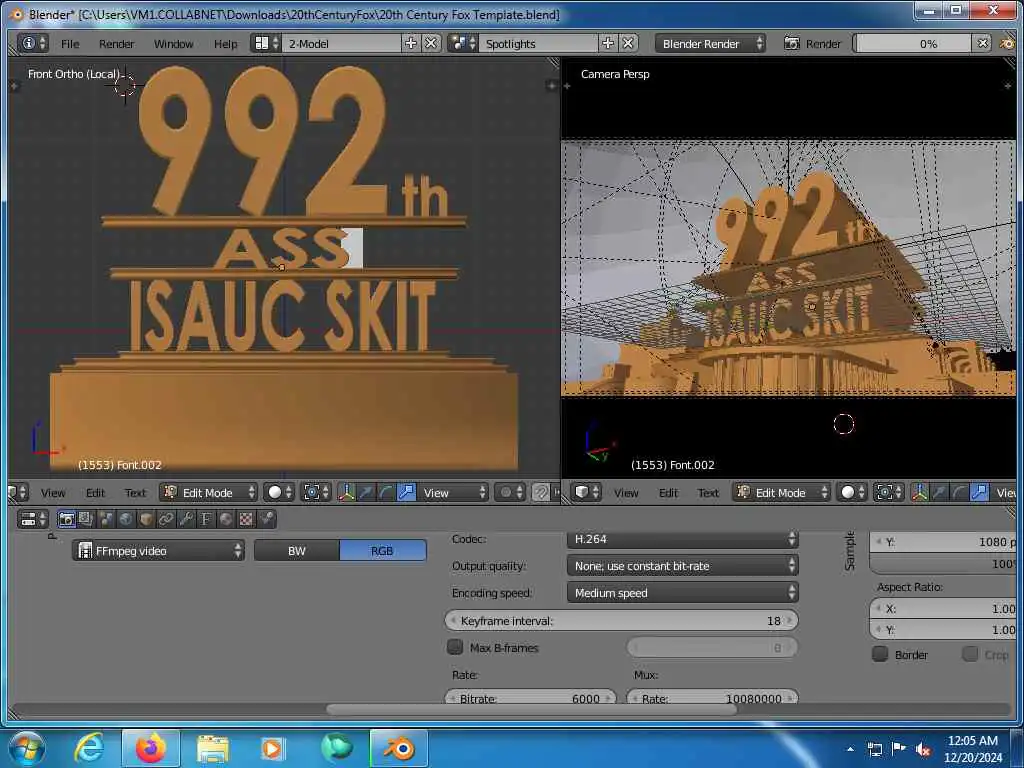
Task: Enable the Border checkbox
Action: [880, 654]
